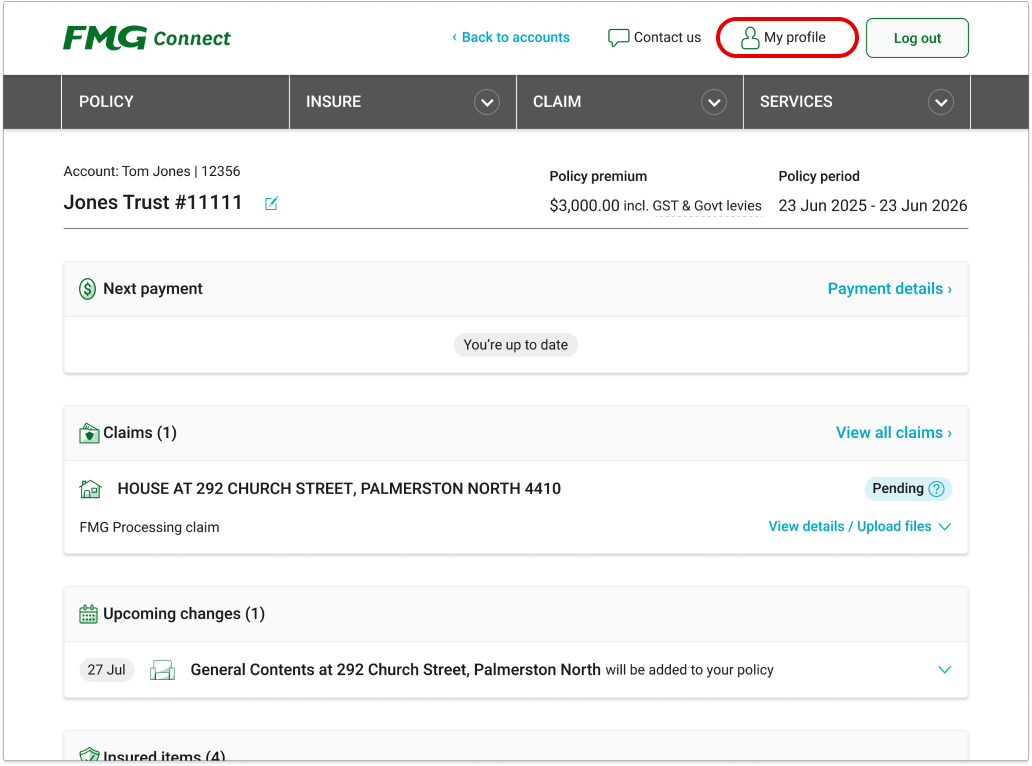Click "General Contents at 292 Church Street" text
This screenshot has width=1032, height=766.
tap(396, 670)
